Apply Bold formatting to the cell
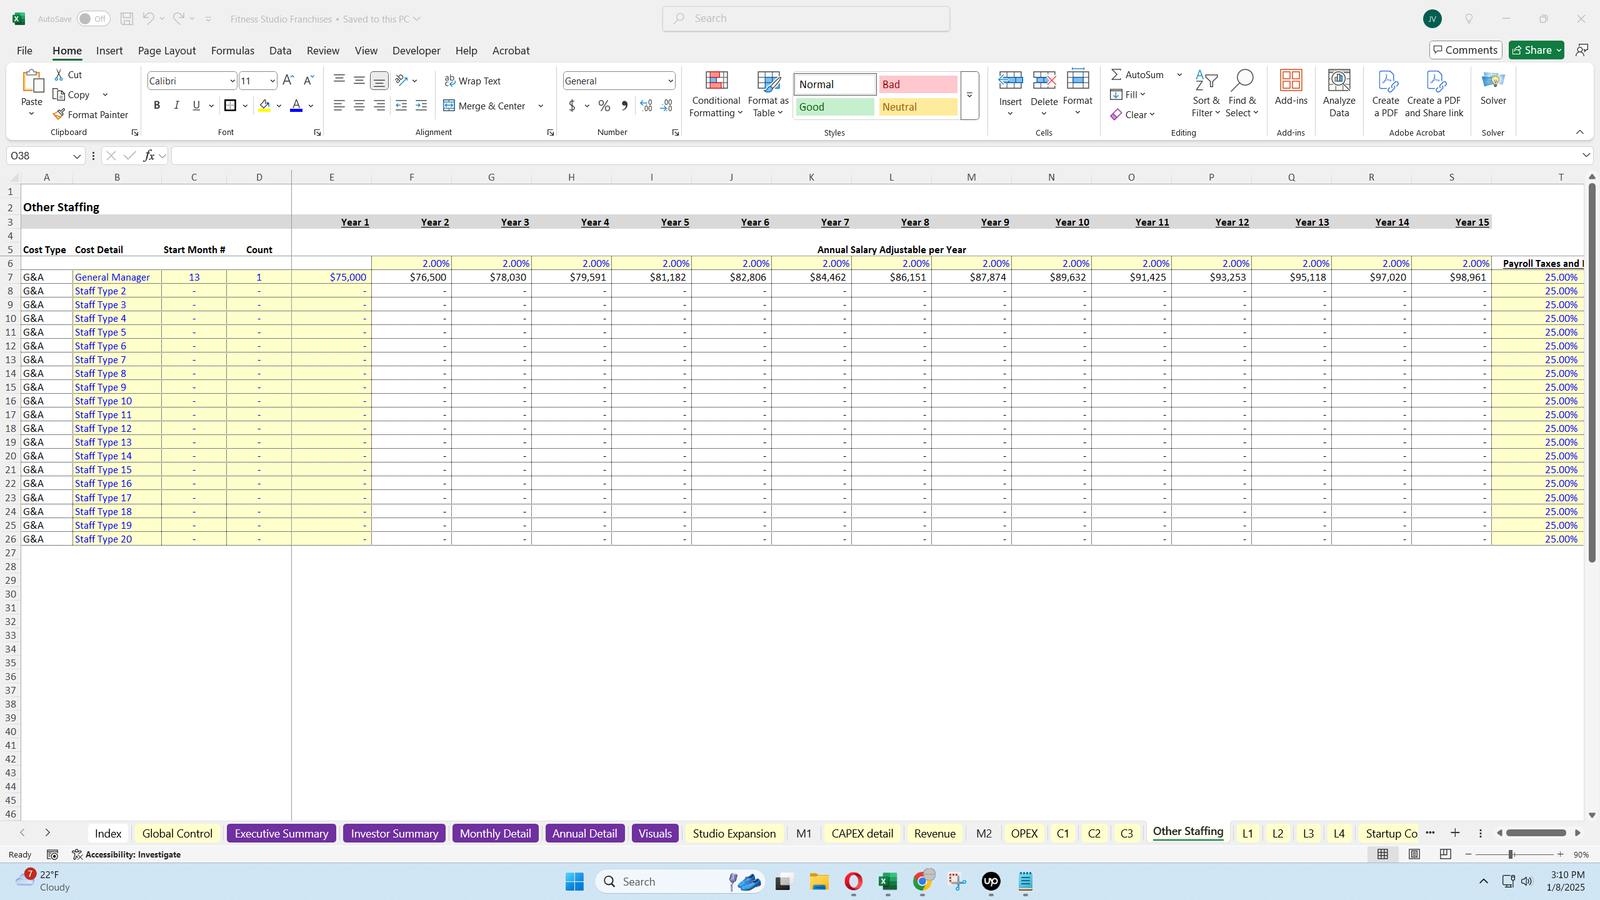 (156, 106)
